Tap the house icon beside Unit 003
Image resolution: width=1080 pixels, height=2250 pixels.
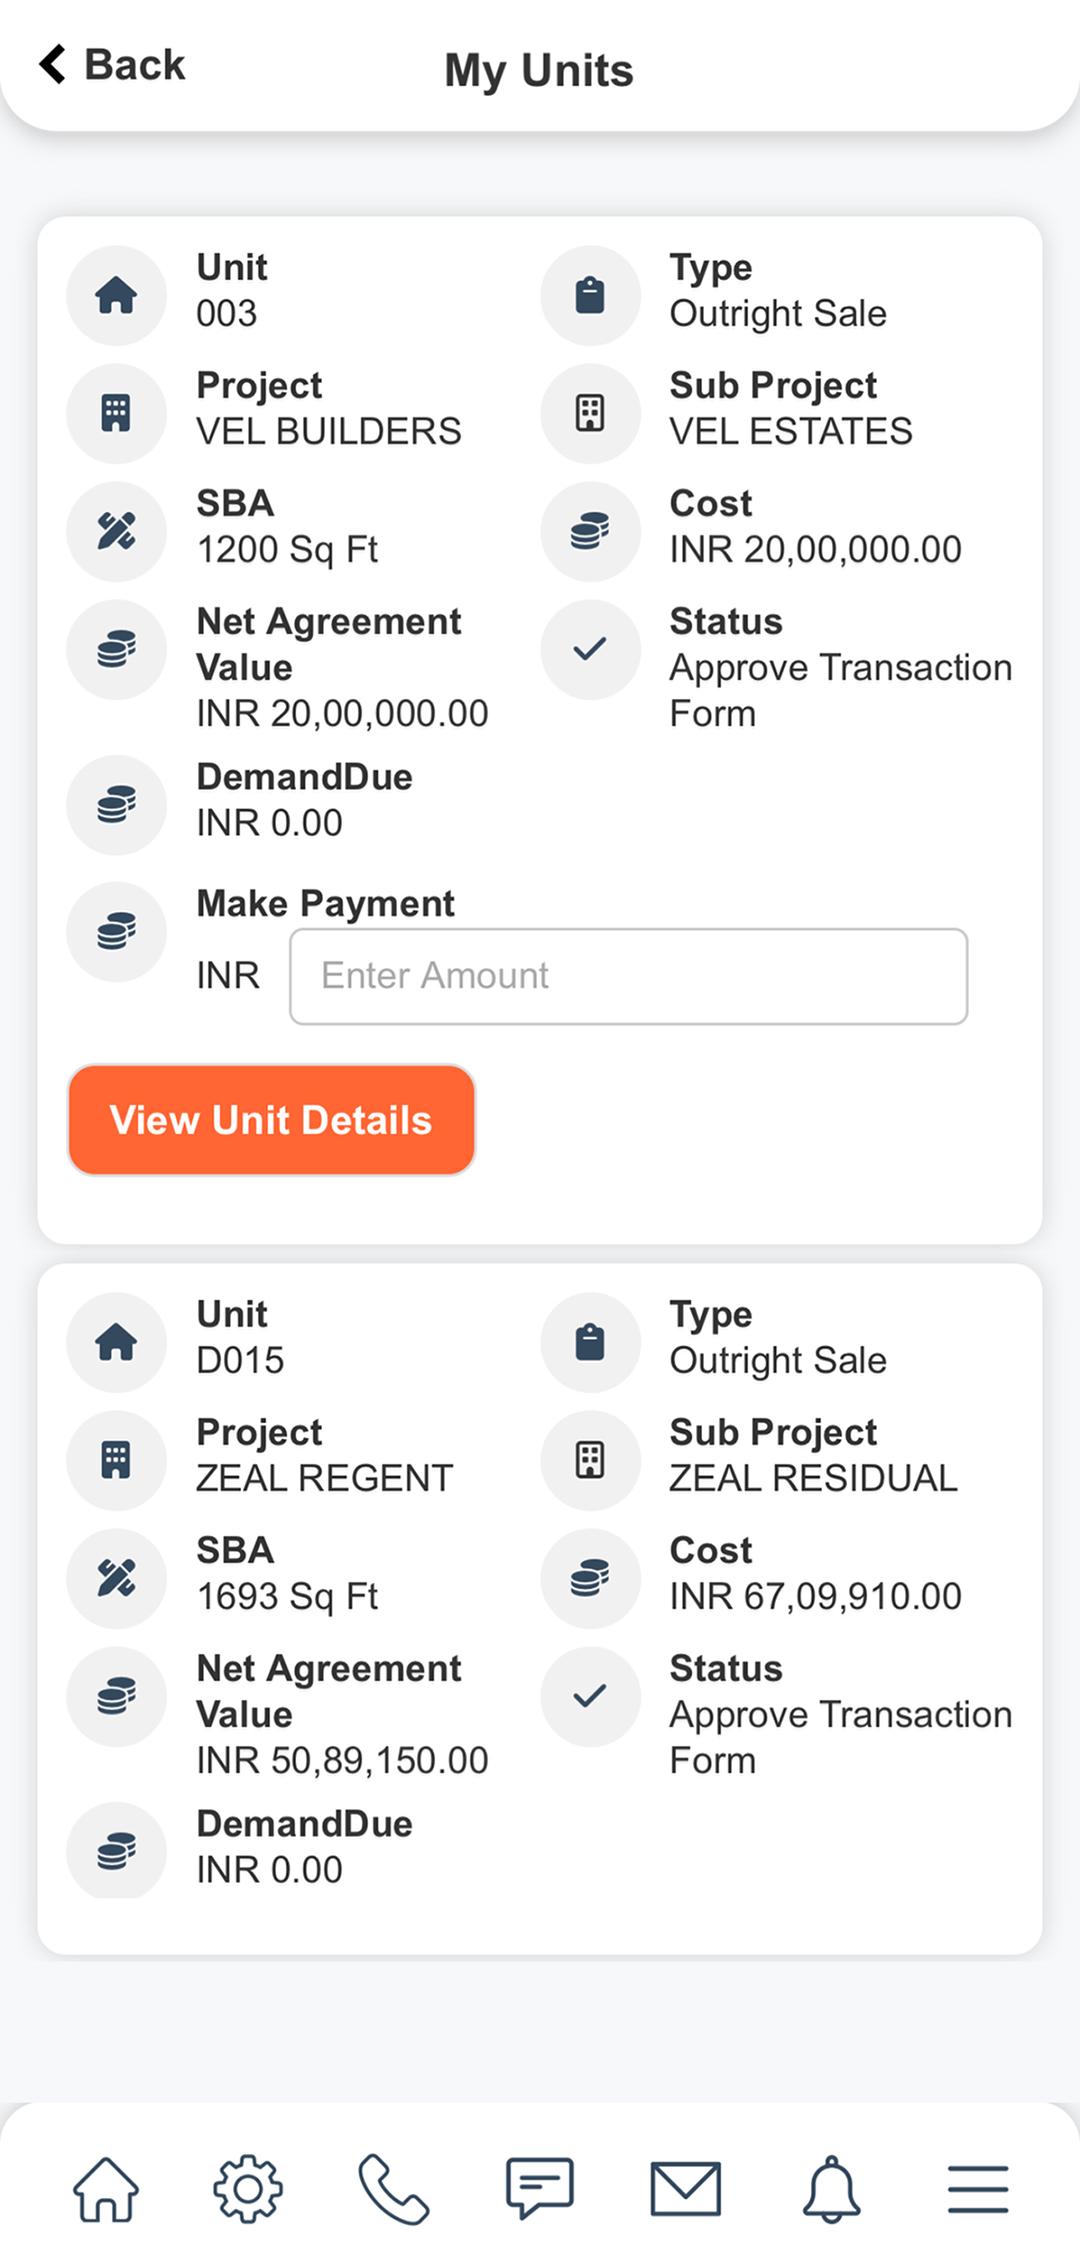[x=116, y=295]
